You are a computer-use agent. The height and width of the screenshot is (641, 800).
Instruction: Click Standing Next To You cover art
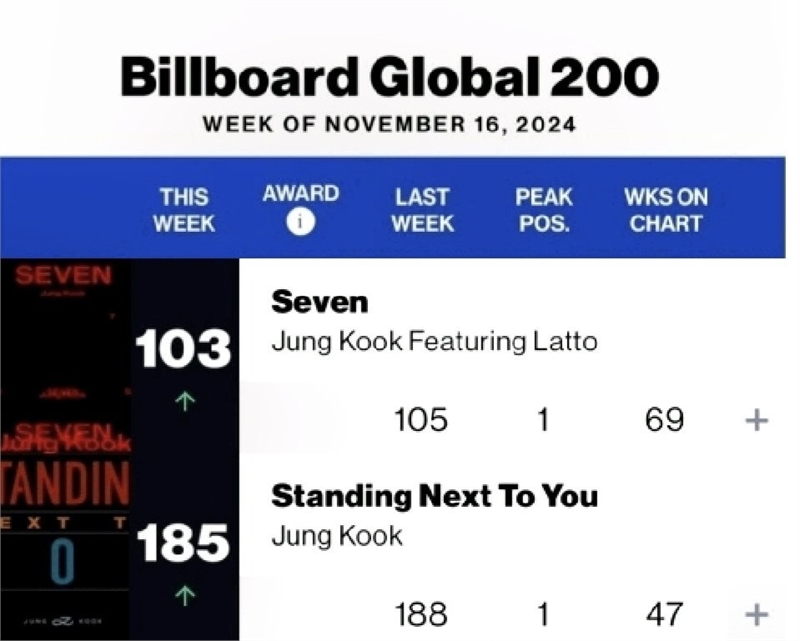[x=65, y=547]
